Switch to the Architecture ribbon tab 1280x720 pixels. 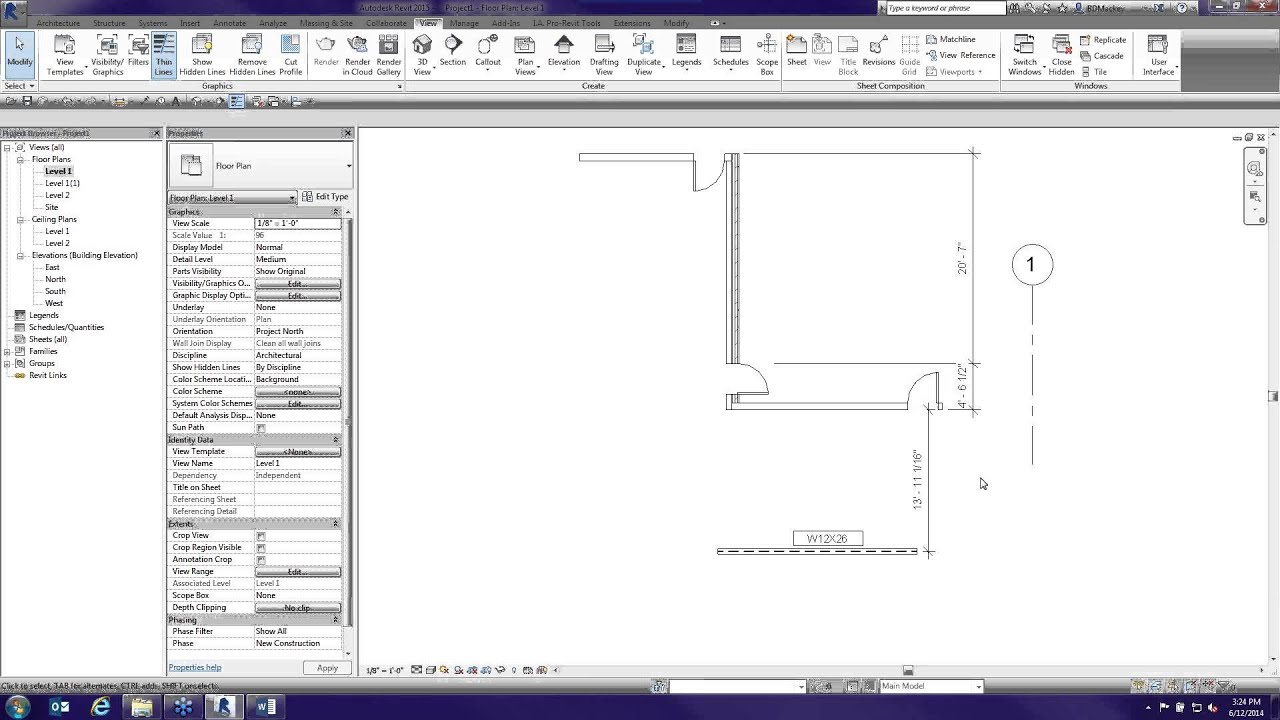pyautogui.click(x=58, y=23)
